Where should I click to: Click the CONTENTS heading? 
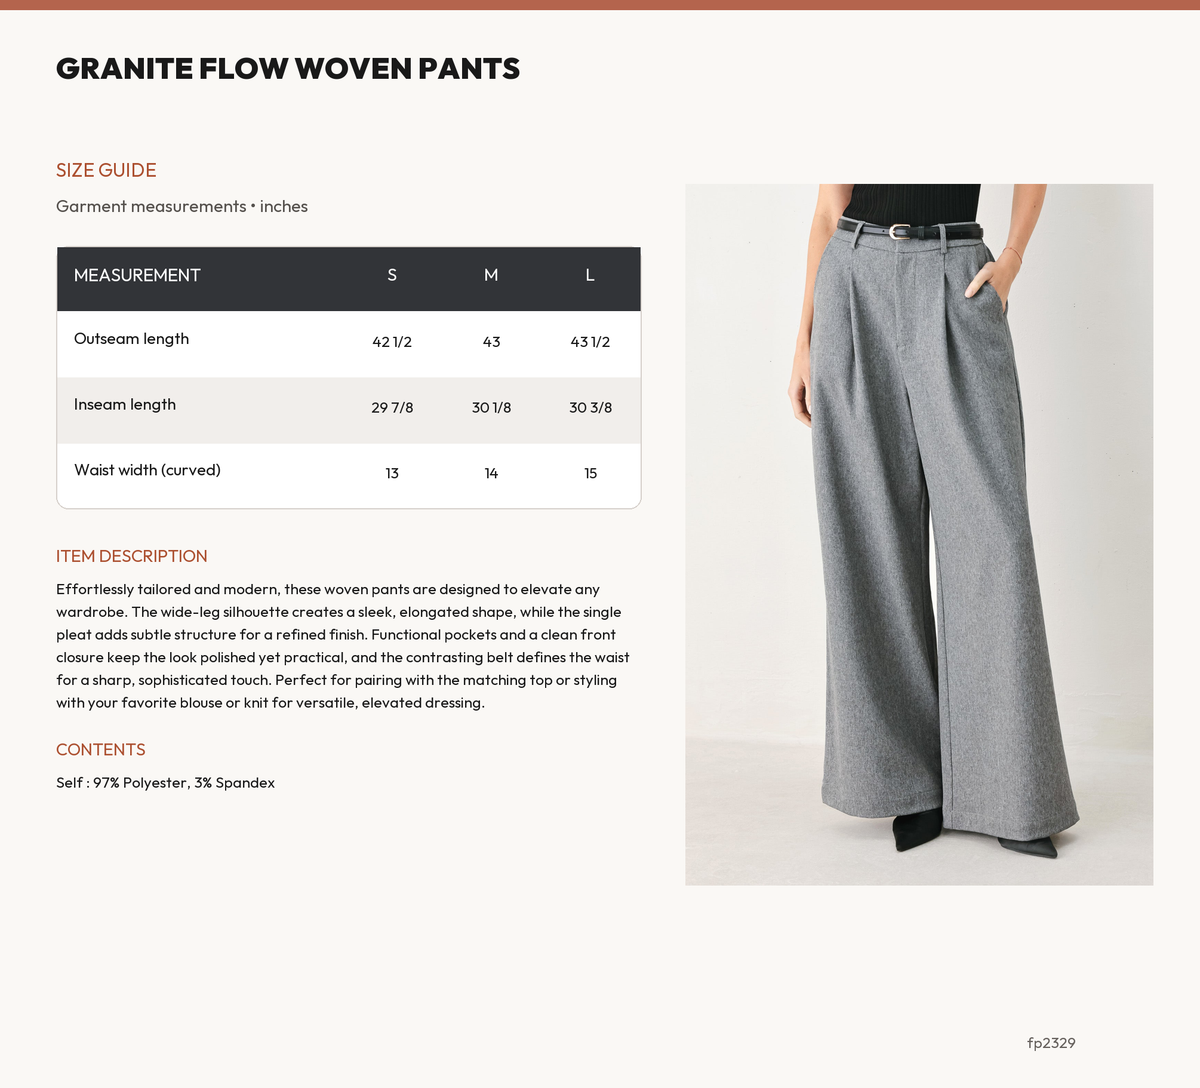(101, 750)
